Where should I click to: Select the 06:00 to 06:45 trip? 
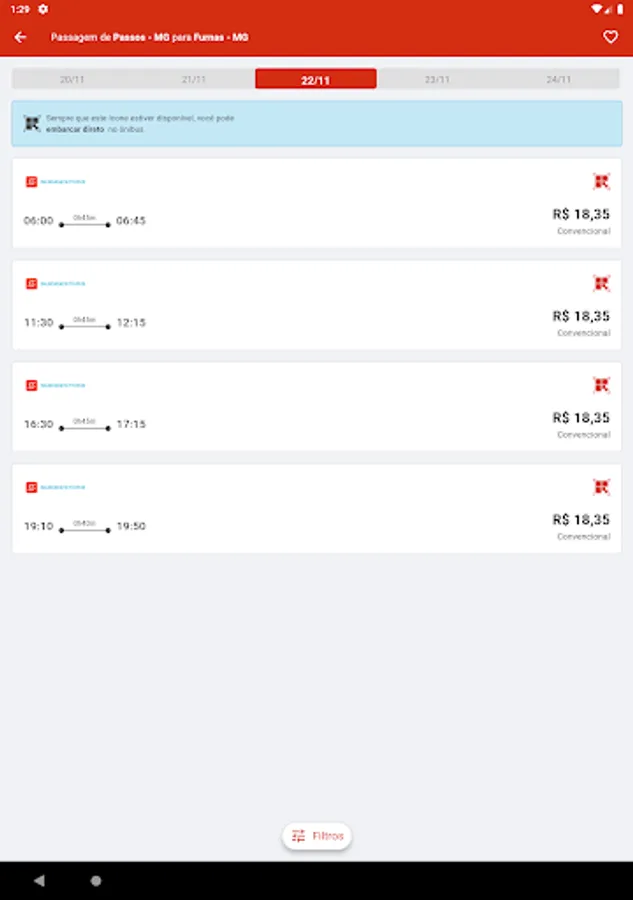click(x=316, y=205)
